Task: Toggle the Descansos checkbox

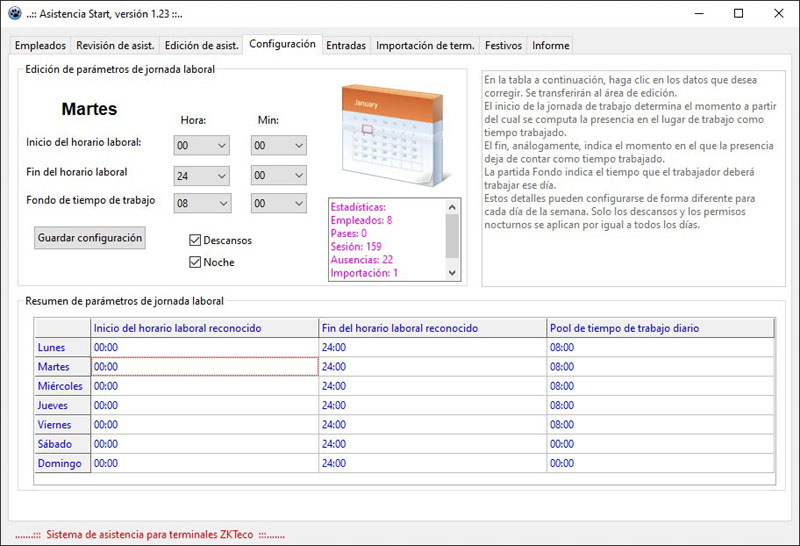Action: pos(196,240)
